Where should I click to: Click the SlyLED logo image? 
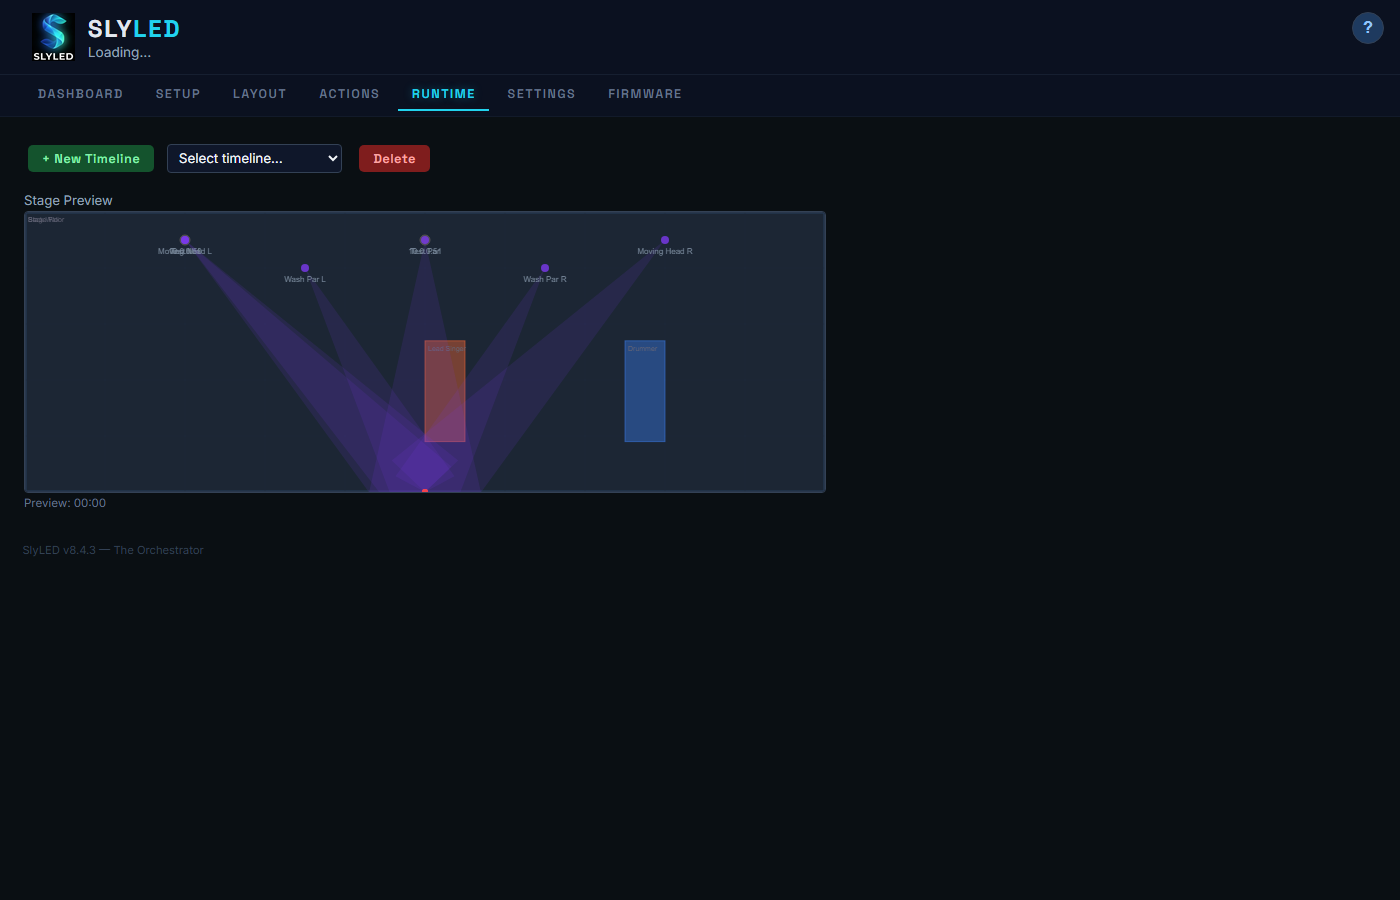52,36
